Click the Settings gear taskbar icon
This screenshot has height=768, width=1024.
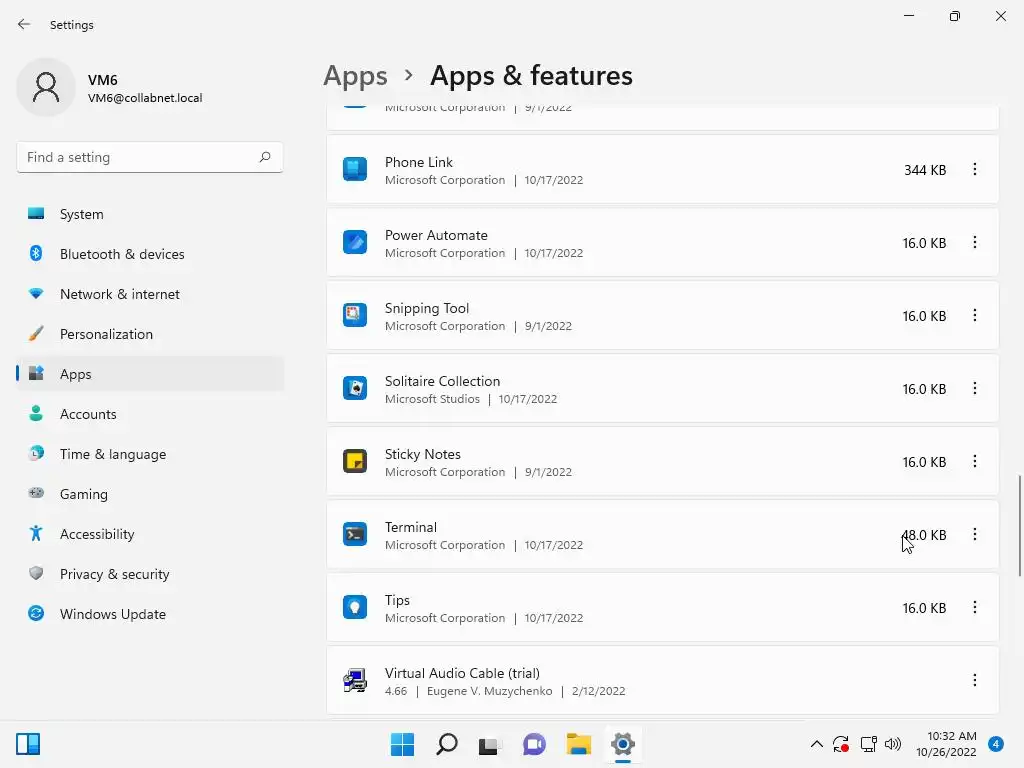[x=623, y=744]
